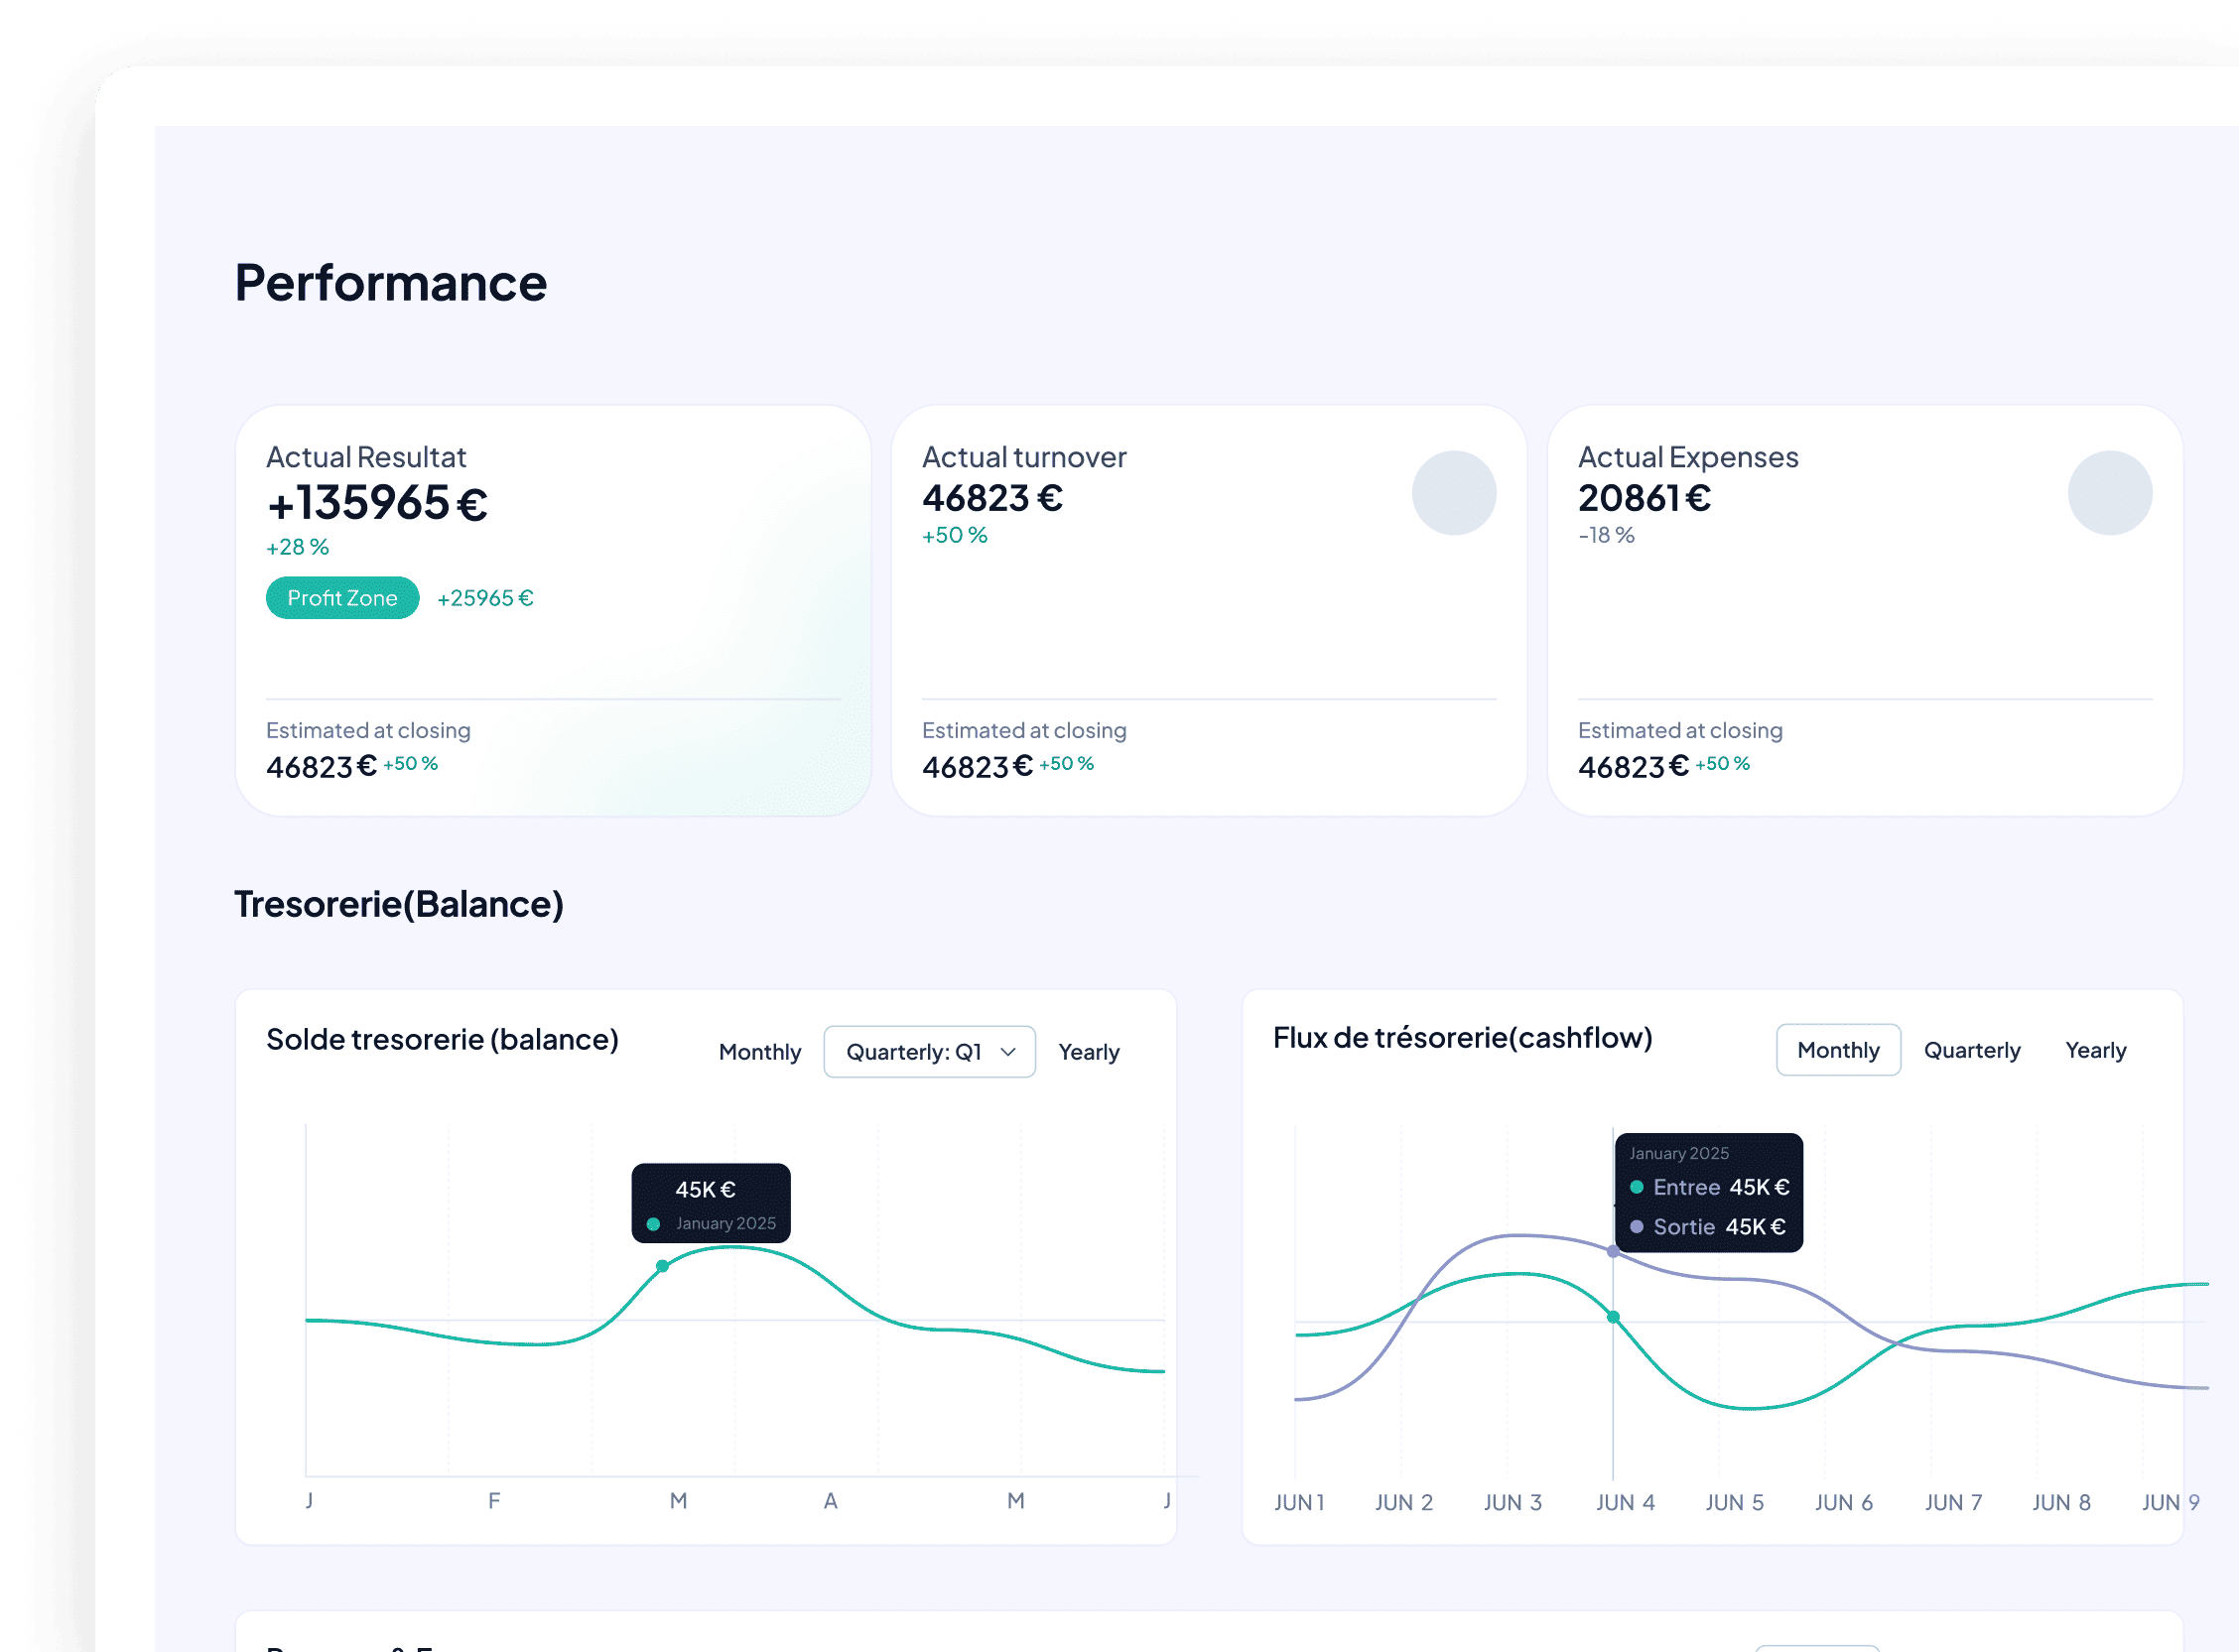Click the January 2025 cashflow tooltip

pos(1708,1192)
